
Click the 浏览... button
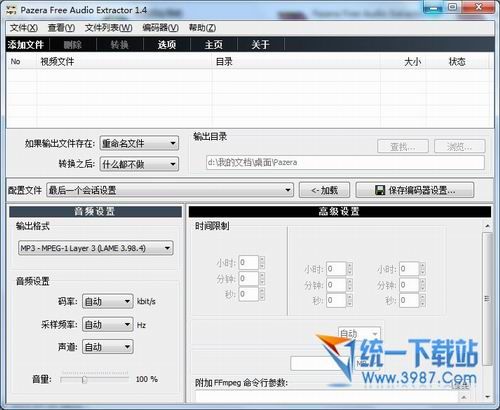coord(459,146)
